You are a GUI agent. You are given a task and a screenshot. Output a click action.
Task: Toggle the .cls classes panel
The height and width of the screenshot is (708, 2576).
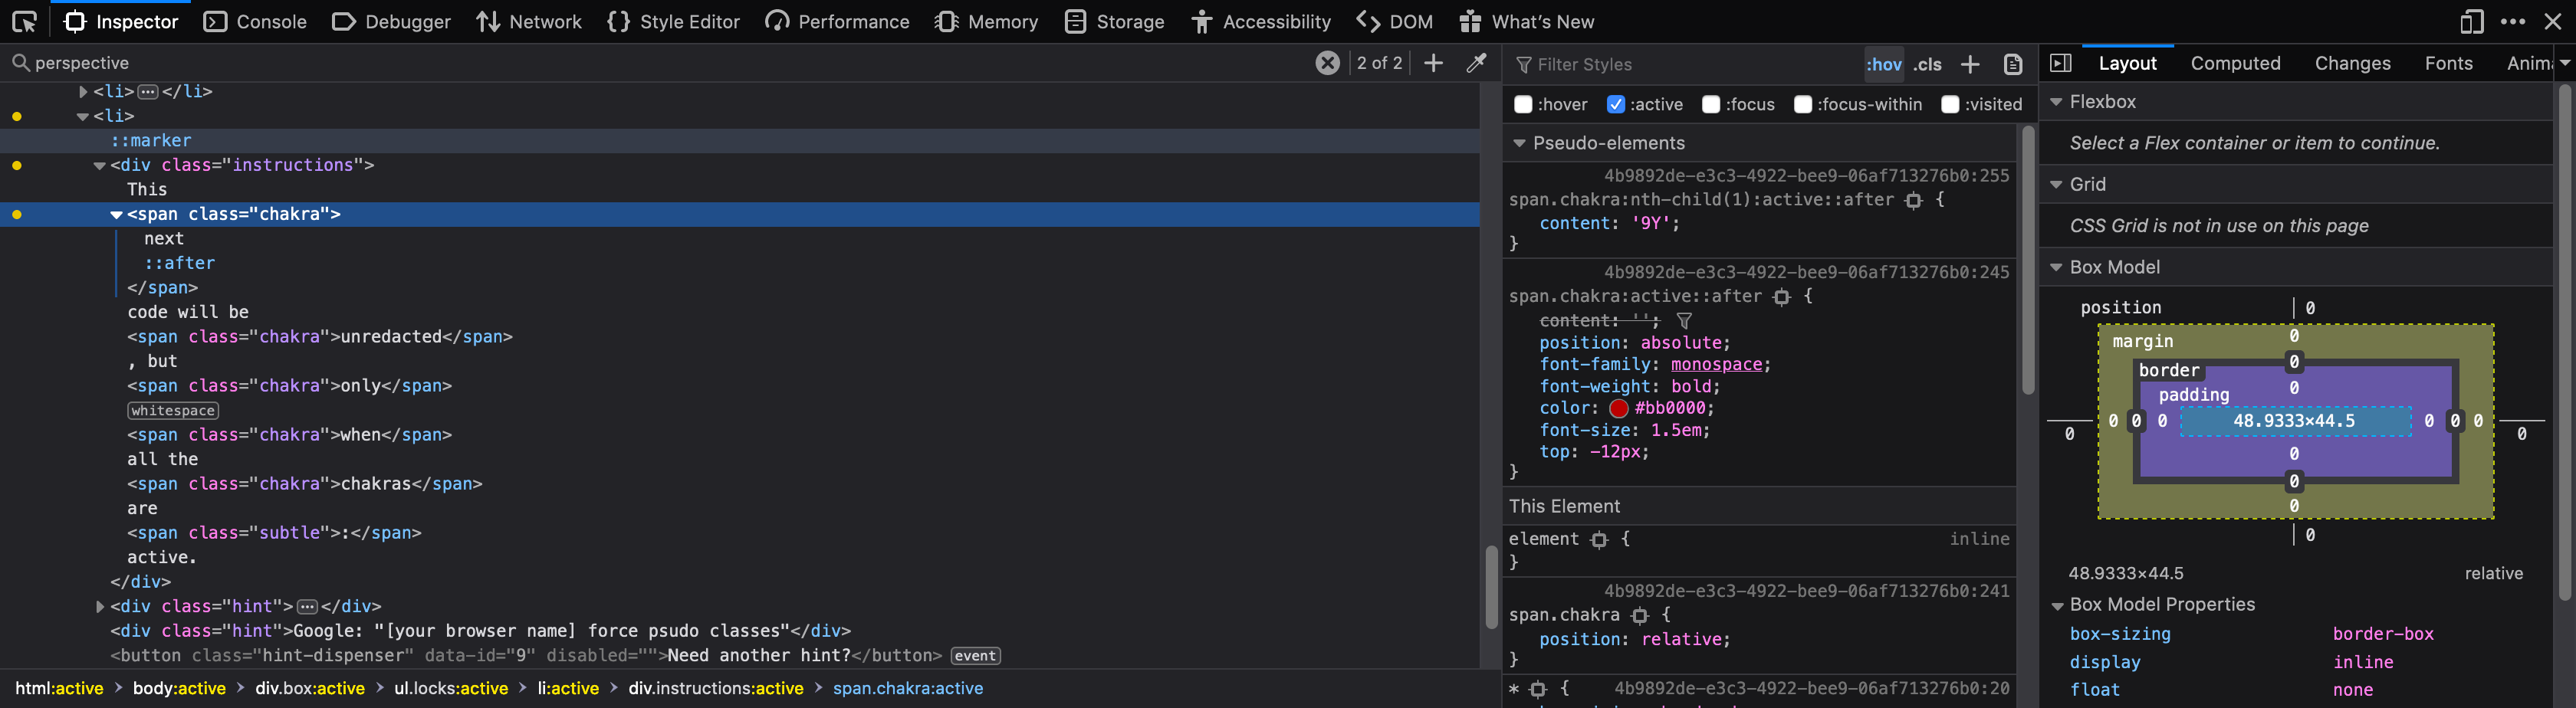1927,64
